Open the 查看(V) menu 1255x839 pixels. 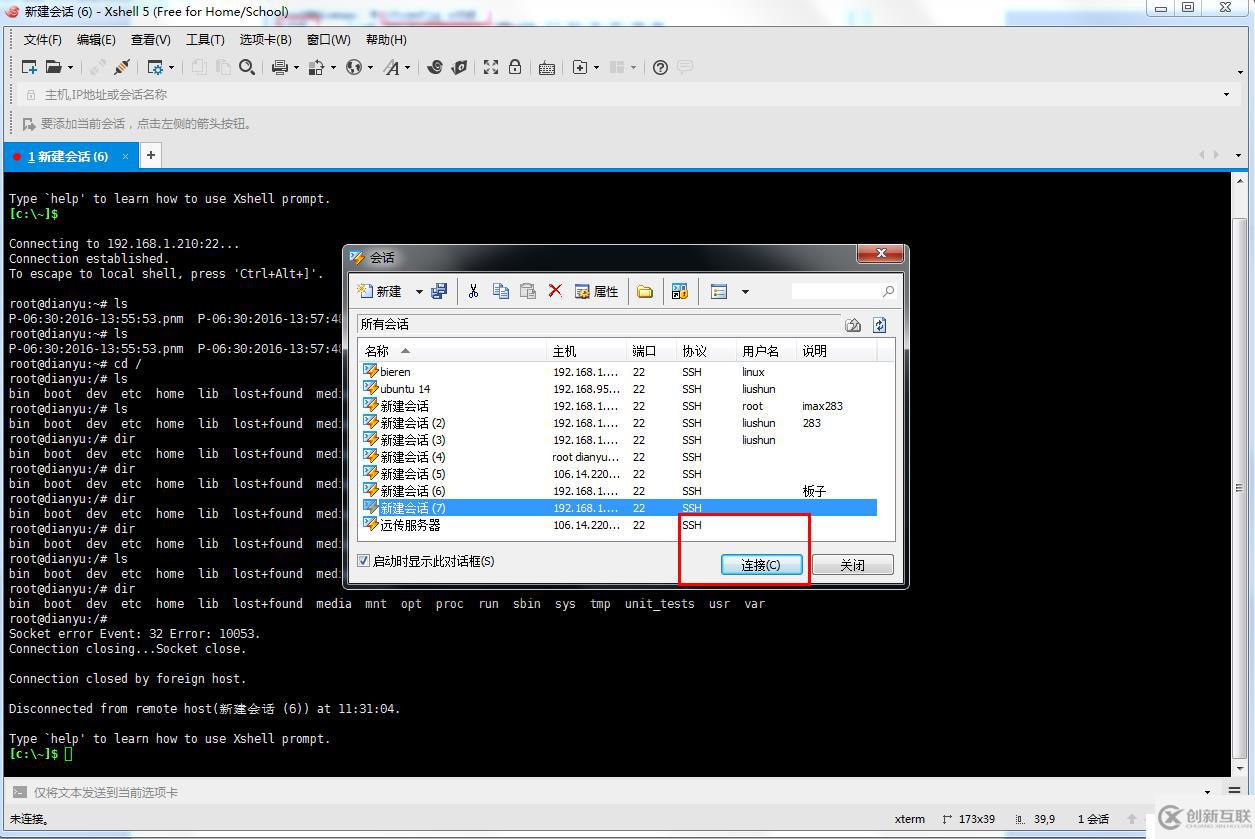151,40
